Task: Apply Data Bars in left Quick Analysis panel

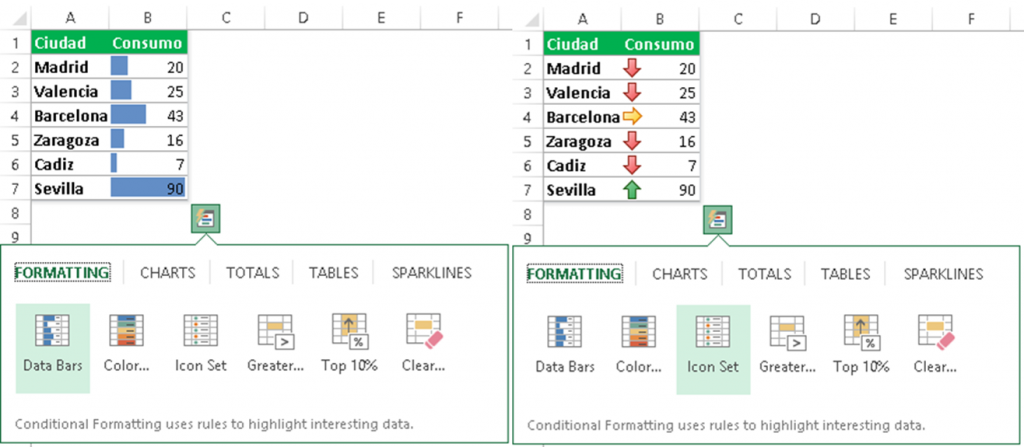Action: tap(53, 348)
